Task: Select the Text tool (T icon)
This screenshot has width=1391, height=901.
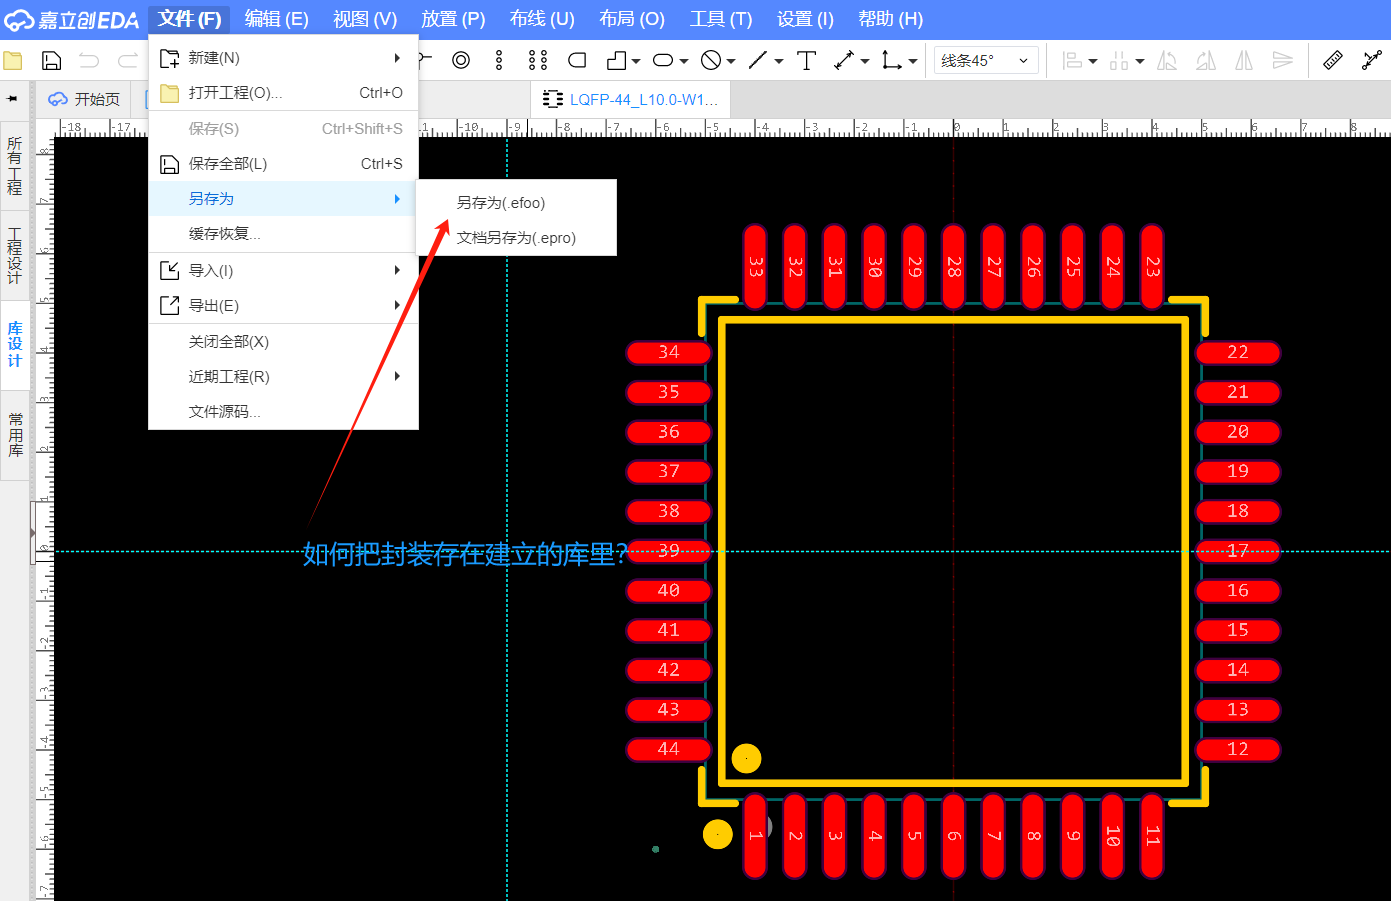Action: coord(806,61)
